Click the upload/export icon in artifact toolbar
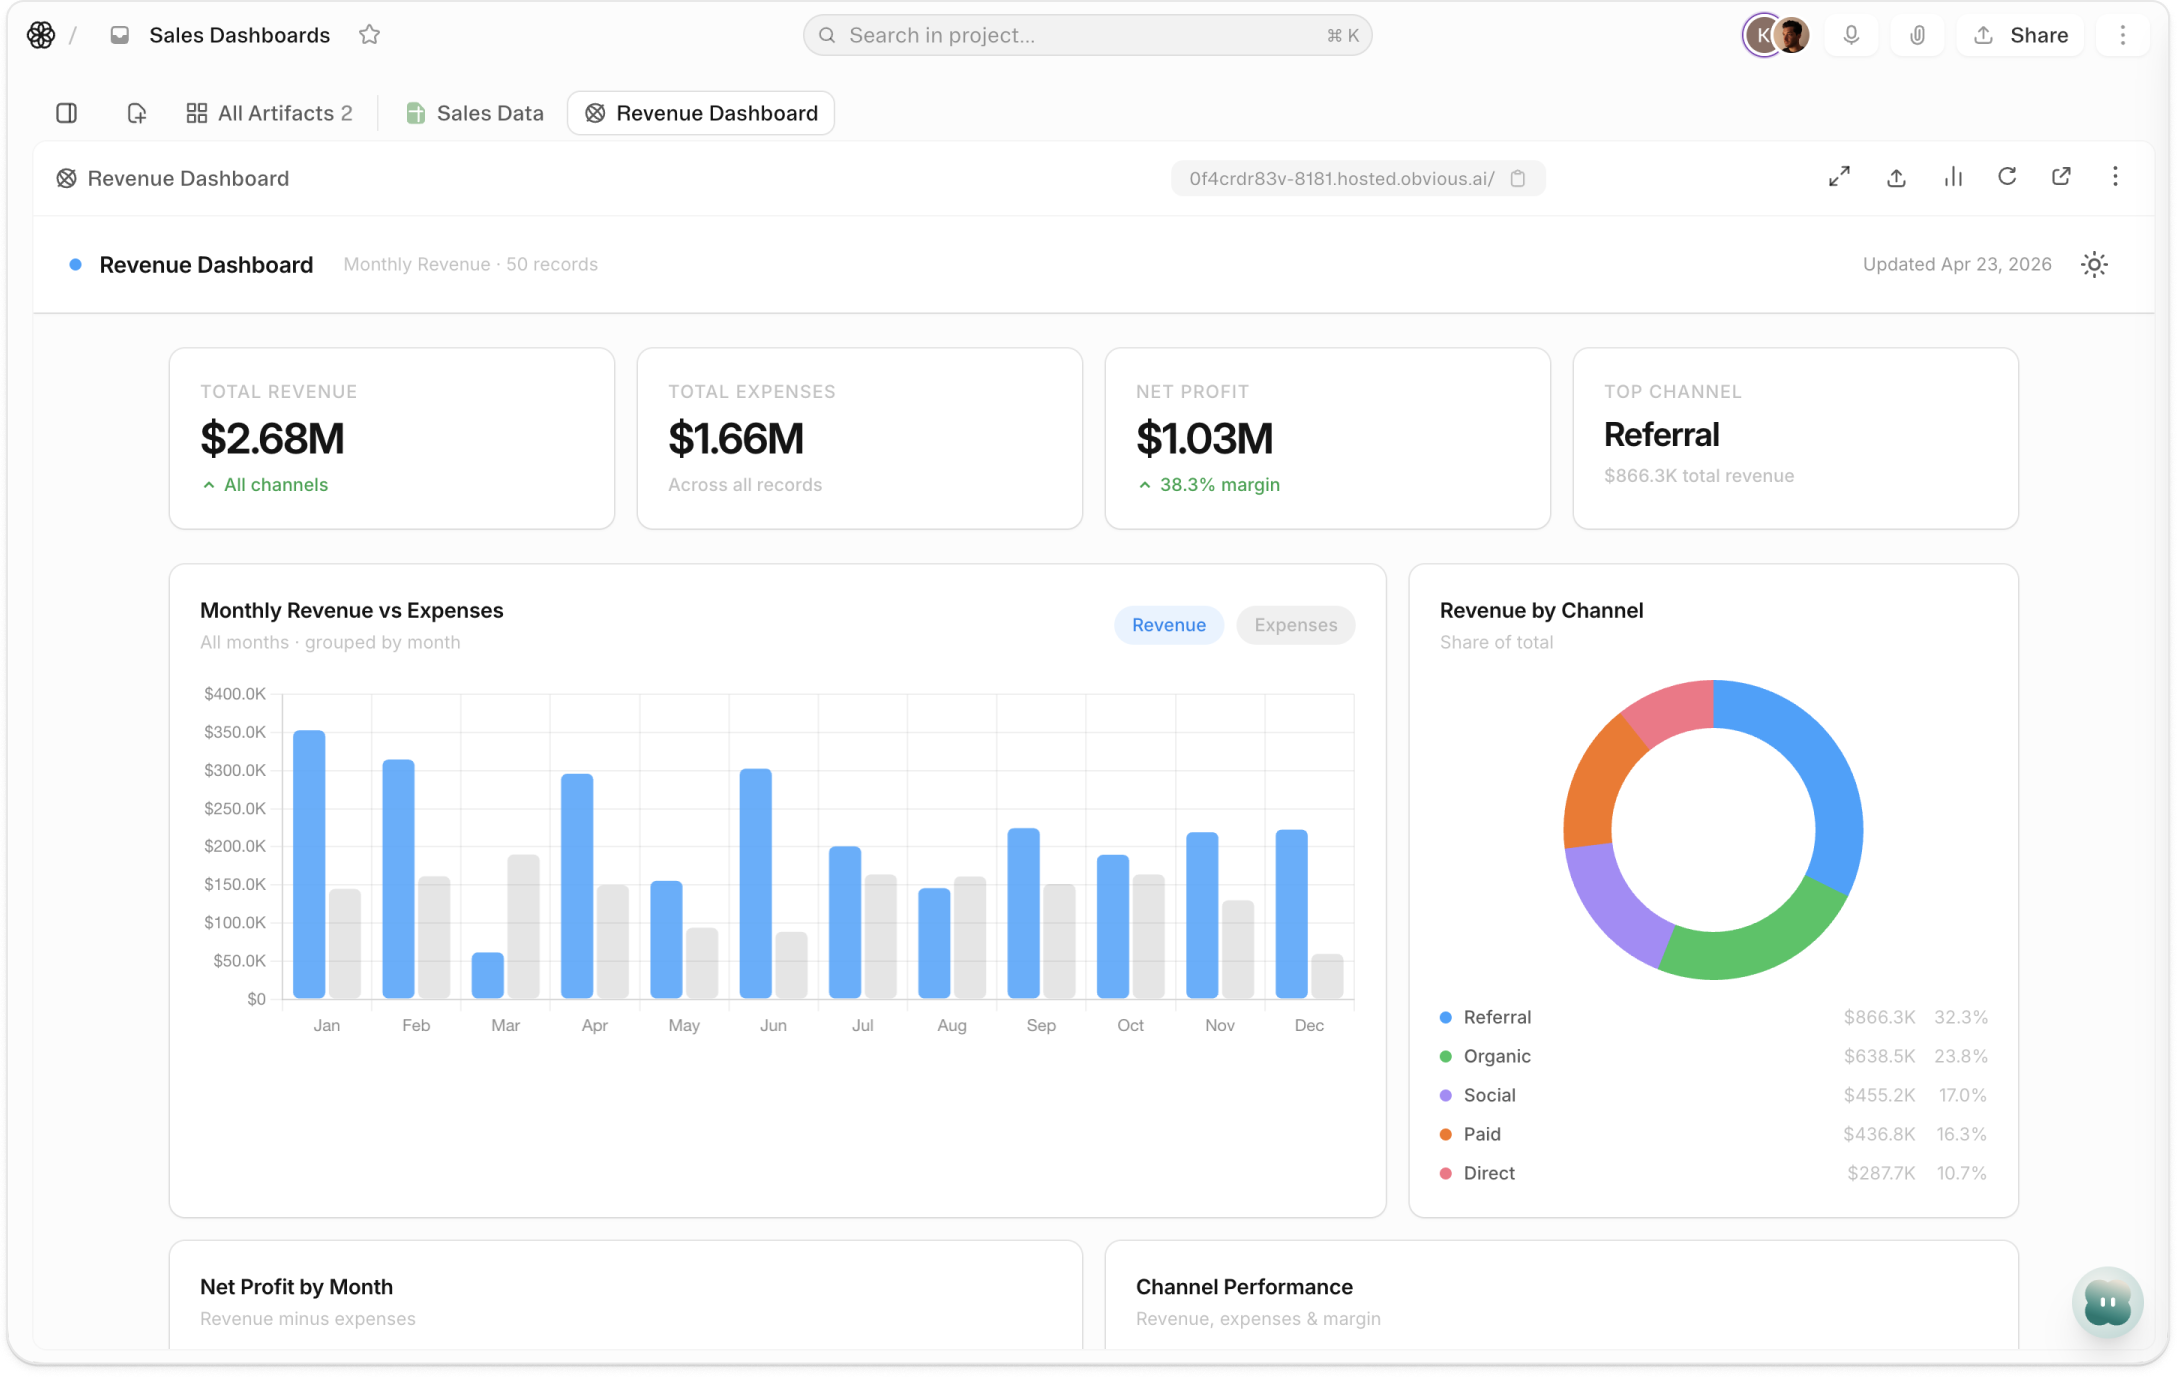The height and width of the screenshot is (1377, 2177). [1896, 177]
